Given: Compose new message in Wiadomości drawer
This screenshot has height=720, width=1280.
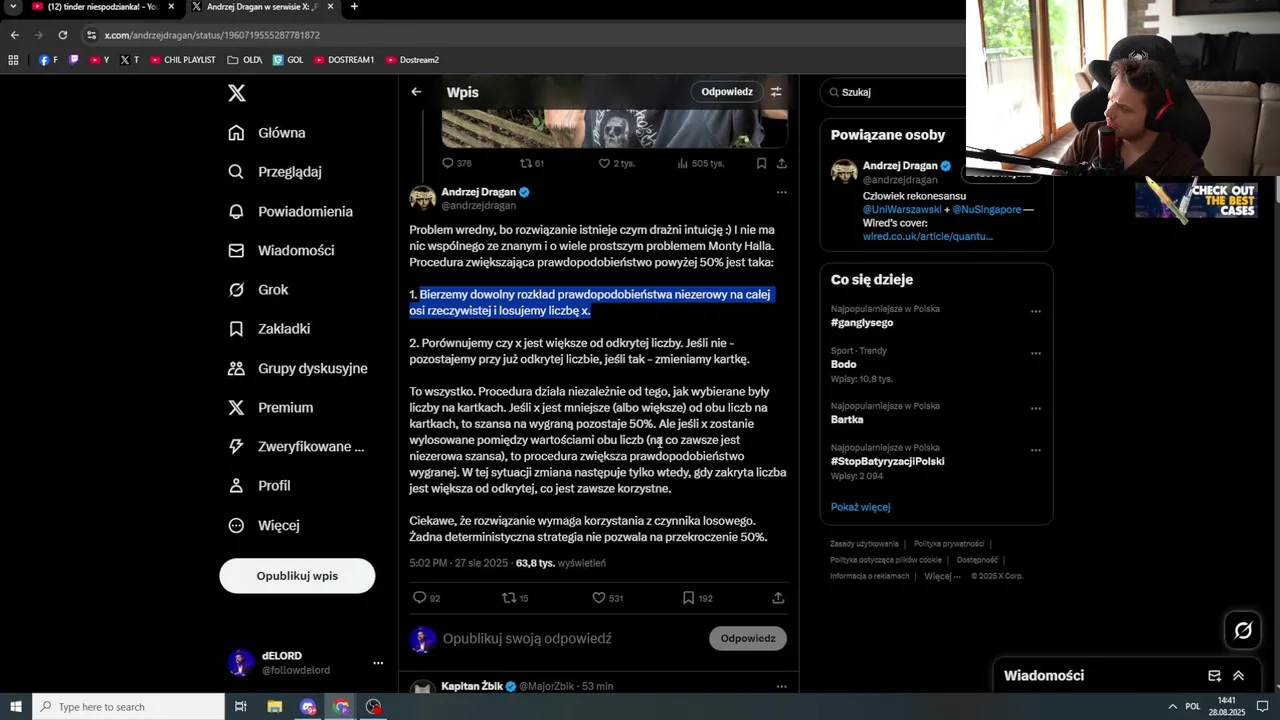Looking at the screenshot, I should point(1214,676).
